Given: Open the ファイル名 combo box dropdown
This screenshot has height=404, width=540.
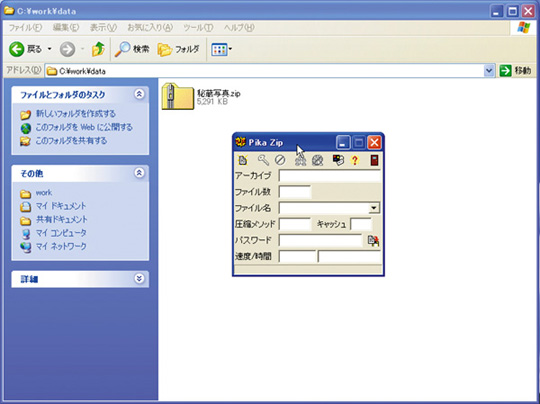Looking at the screenshot, I should [374, 208].
